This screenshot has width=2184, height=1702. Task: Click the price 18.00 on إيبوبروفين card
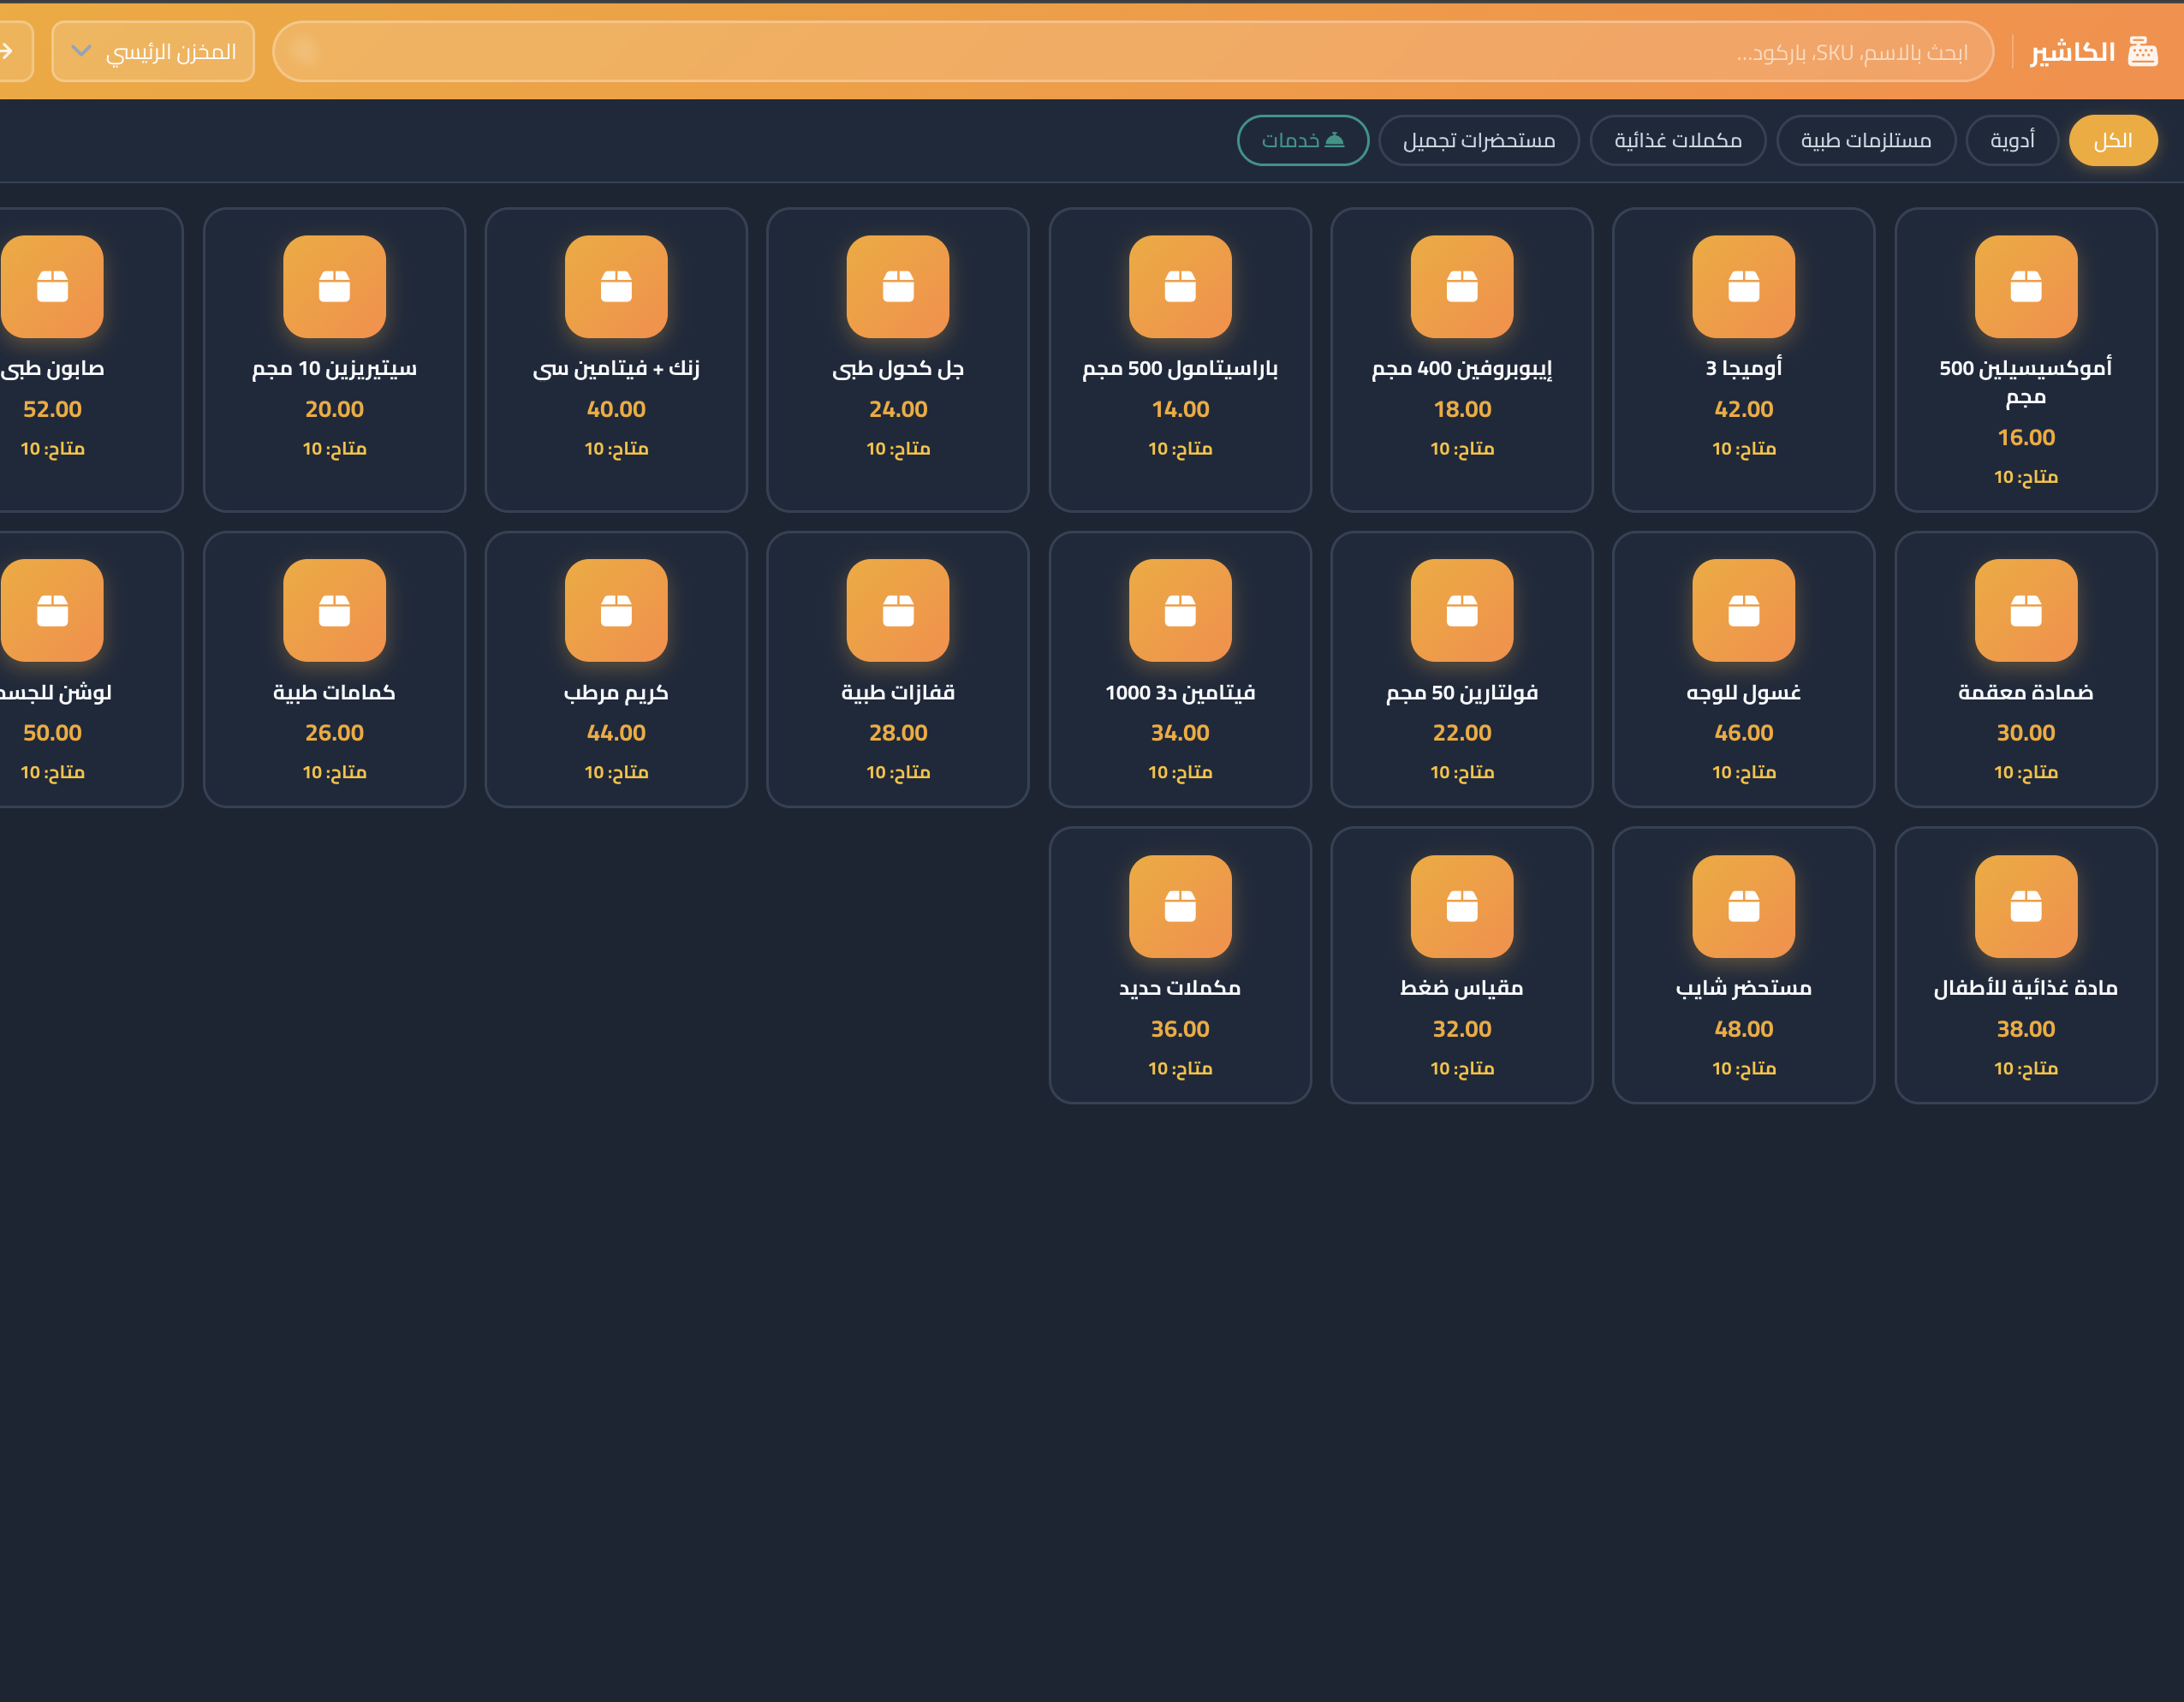coord(1462,409)
